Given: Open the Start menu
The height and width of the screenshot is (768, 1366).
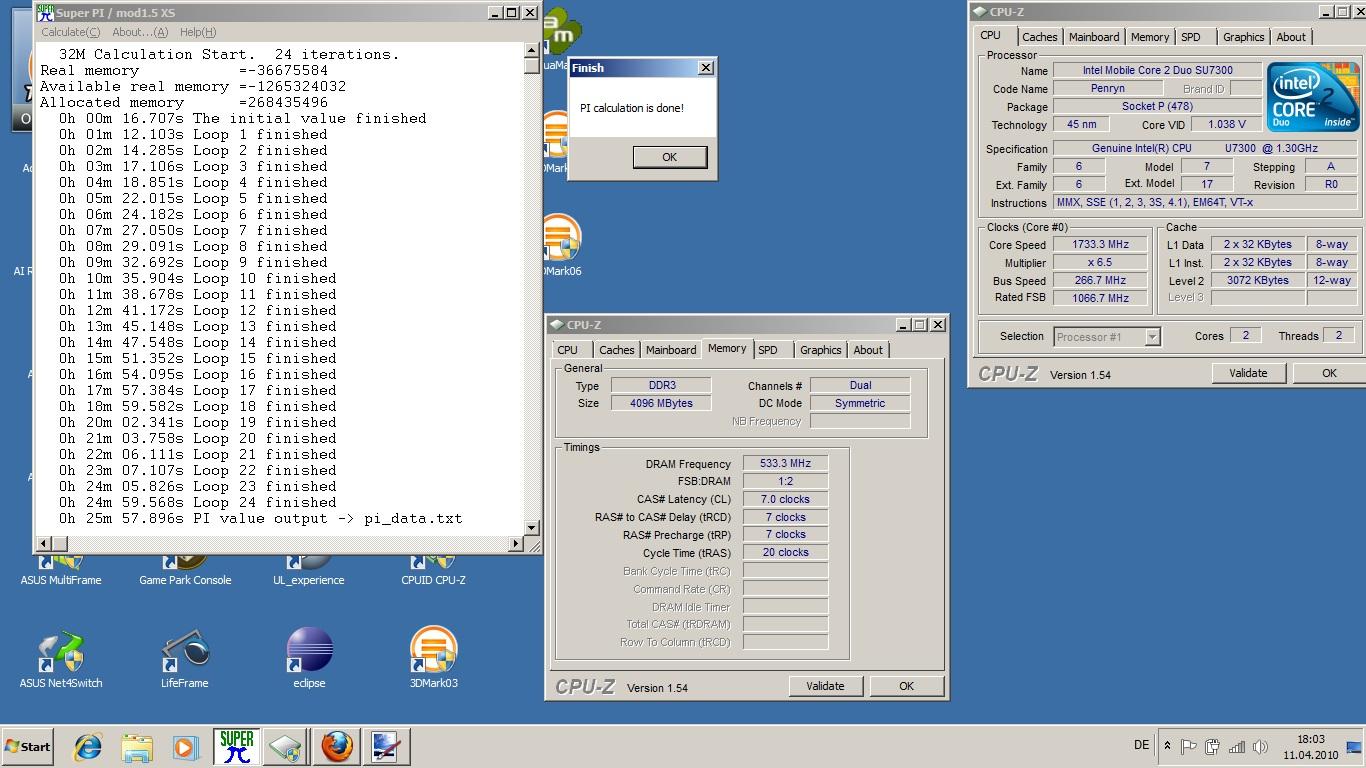Looking at the screenshot, I should point(28,746).
